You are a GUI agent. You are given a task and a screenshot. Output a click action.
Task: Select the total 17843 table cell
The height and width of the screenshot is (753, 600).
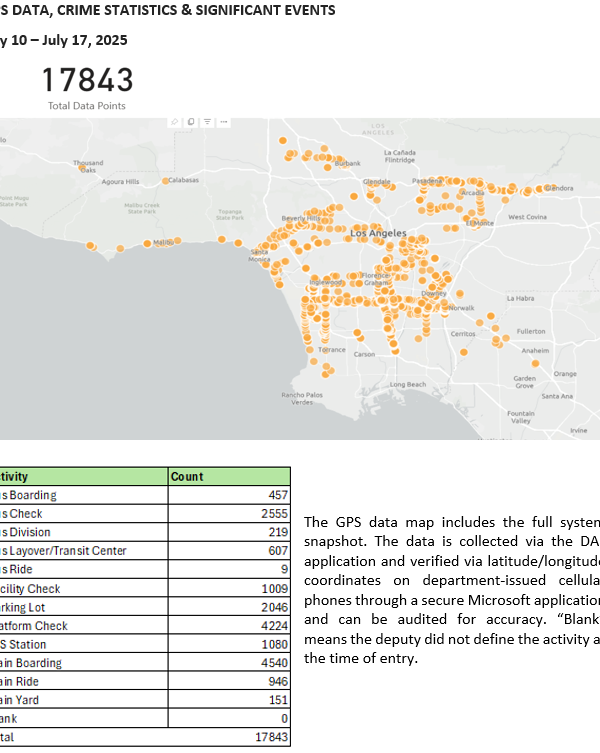270,737
